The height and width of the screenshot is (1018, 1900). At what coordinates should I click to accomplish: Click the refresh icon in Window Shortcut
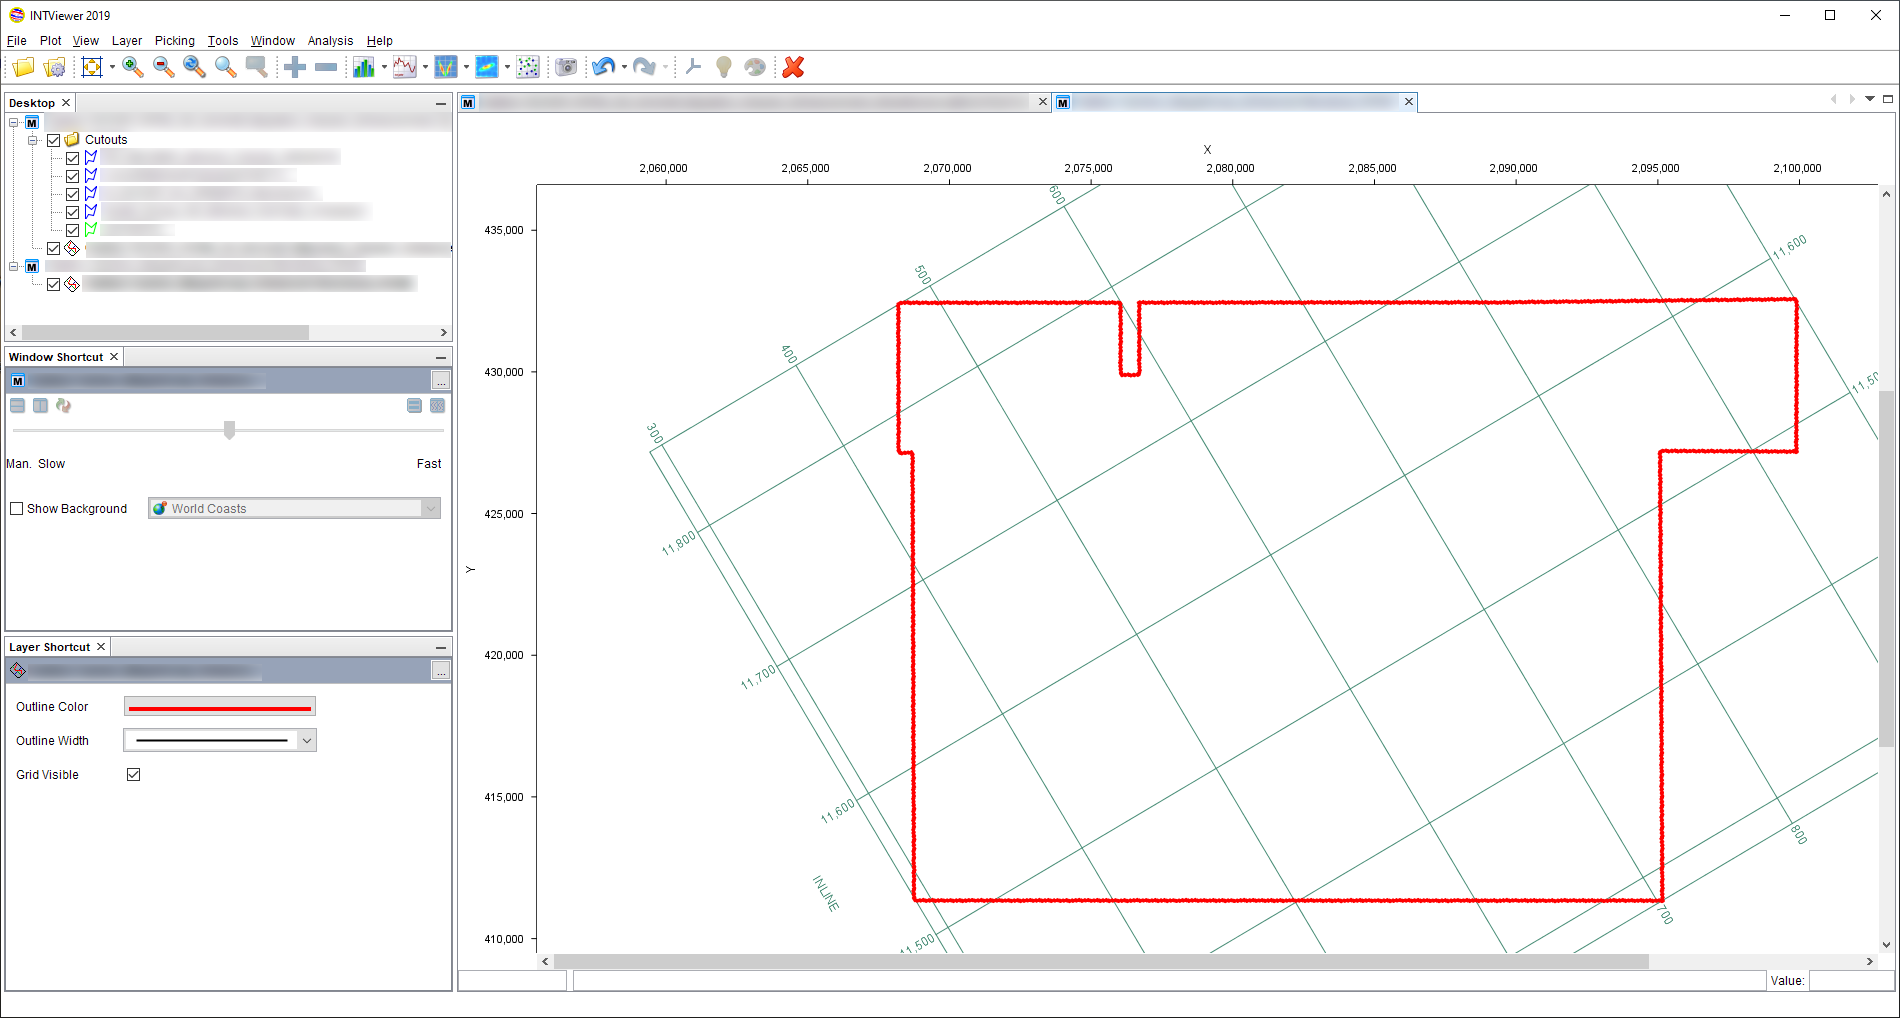pyautogui.click(x=63, y=405)
